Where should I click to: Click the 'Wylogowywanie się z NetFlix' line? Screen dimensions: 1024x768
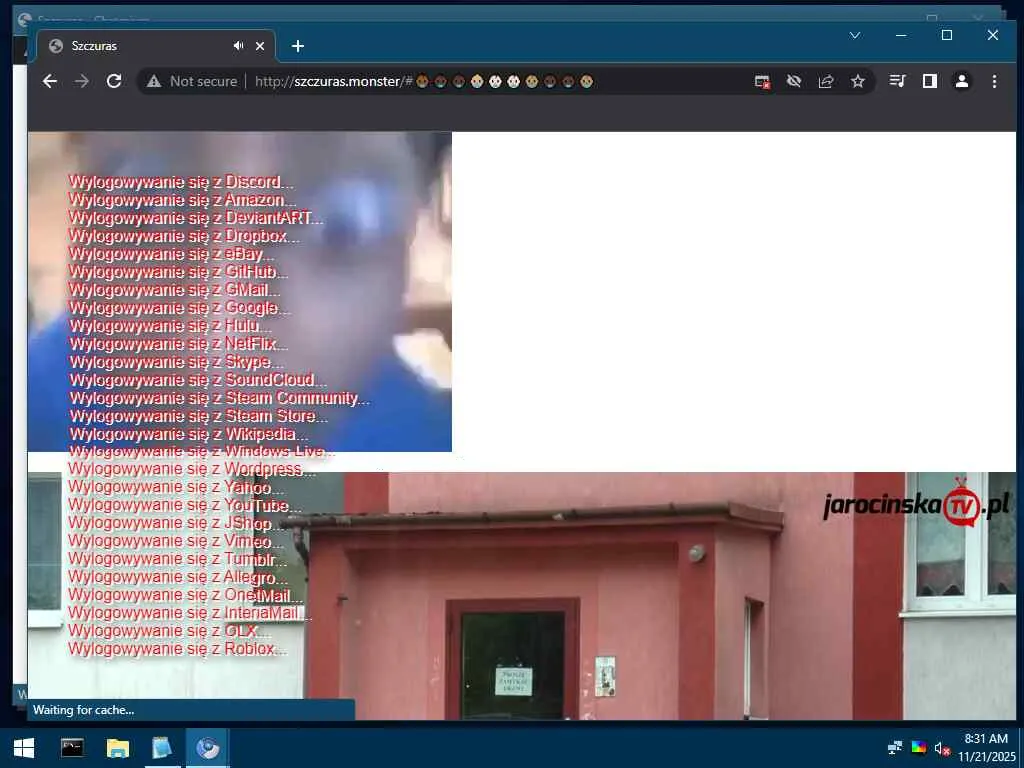click(x=178, y=344)
